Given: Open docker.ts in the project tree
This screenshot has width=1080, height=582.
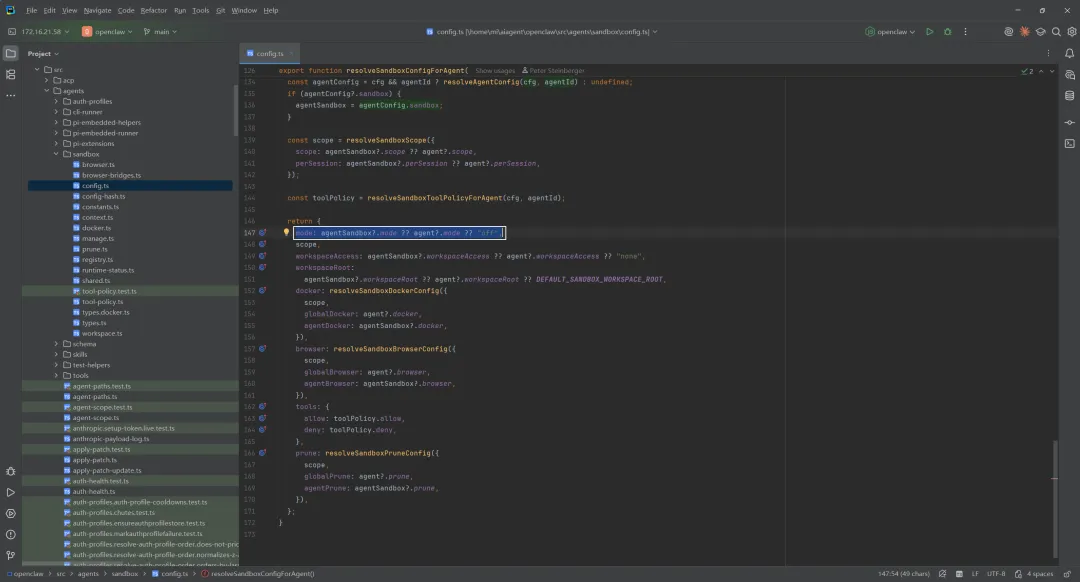Looking at the screenshot, I should click(x=96, y=228).
